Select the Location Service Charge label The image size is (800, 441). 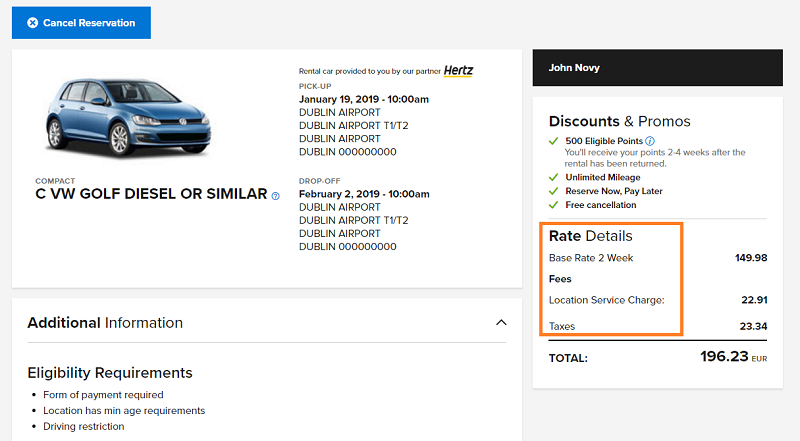(607, 300)
